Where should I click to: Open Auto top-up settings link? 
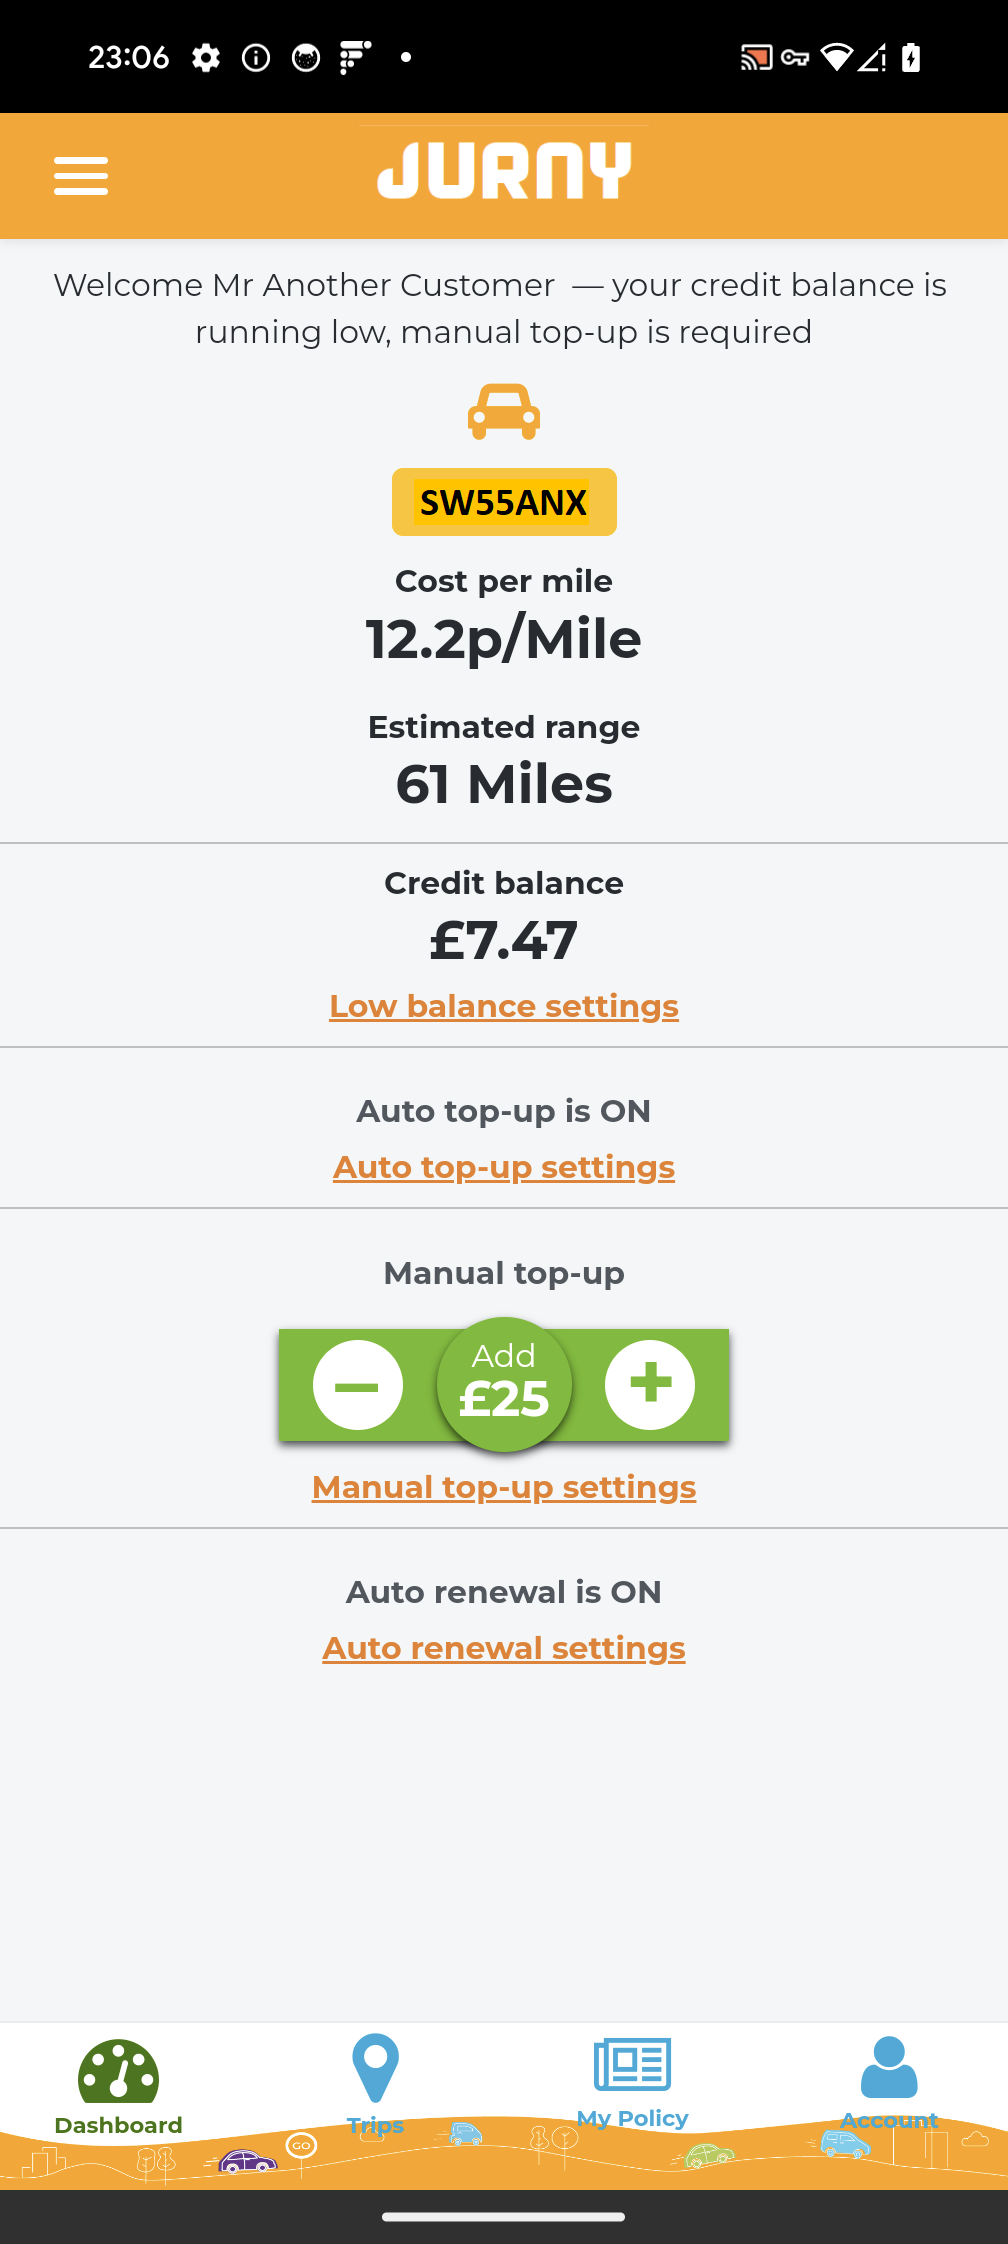pyautogui.click(x=504, y=1167)
